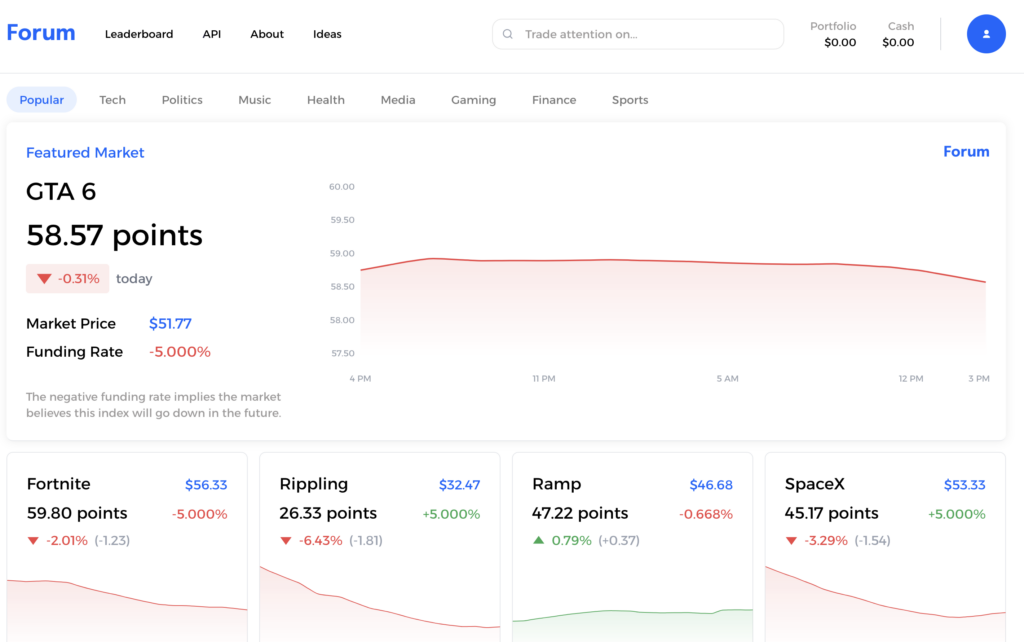Open the GTA 6 market title
The height and width of the screenshot is (642, 1024).
pyautogui.click(x=61, y=191)
